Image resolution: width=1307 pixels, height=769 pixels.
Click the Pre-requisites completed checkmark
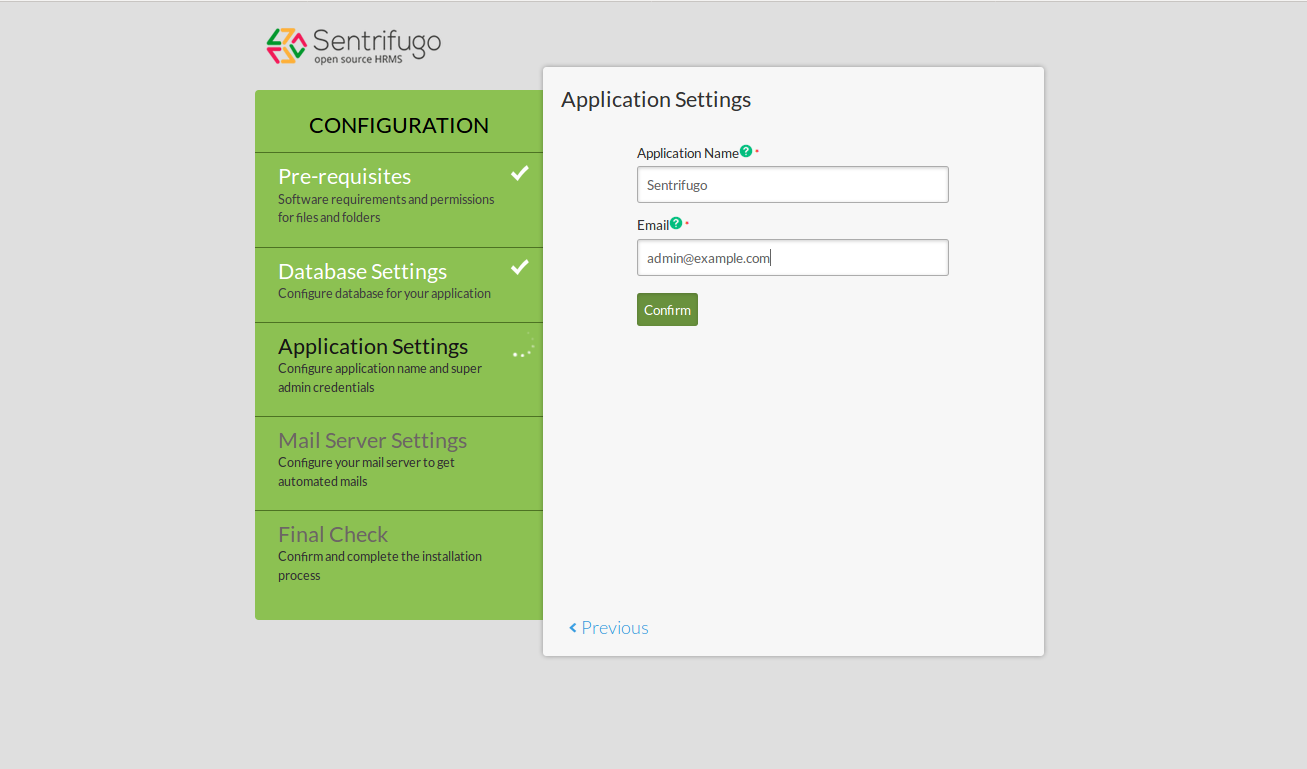tap(519, 173)
